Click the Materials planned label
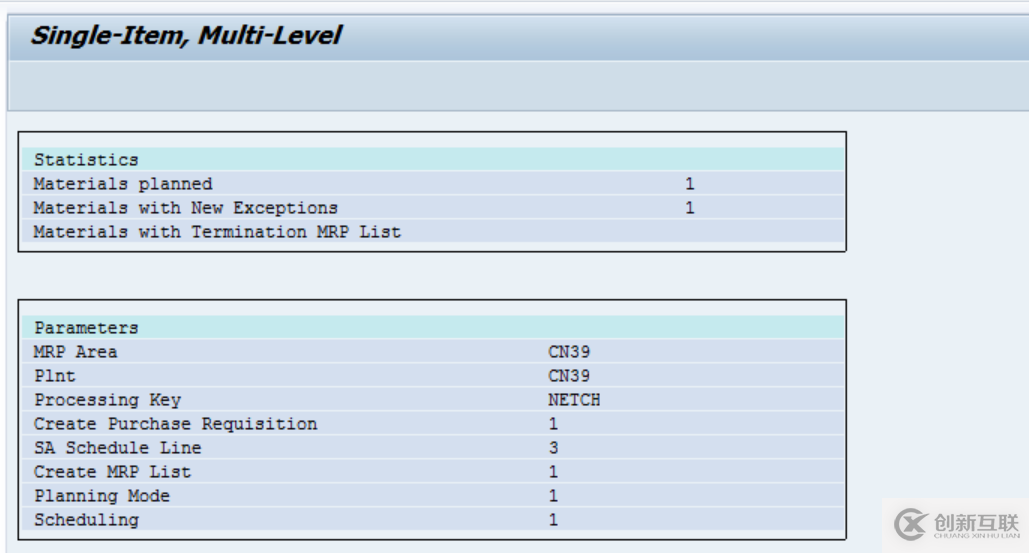The height and width of the screenshot is (553, 1029). tap(123, 184)
